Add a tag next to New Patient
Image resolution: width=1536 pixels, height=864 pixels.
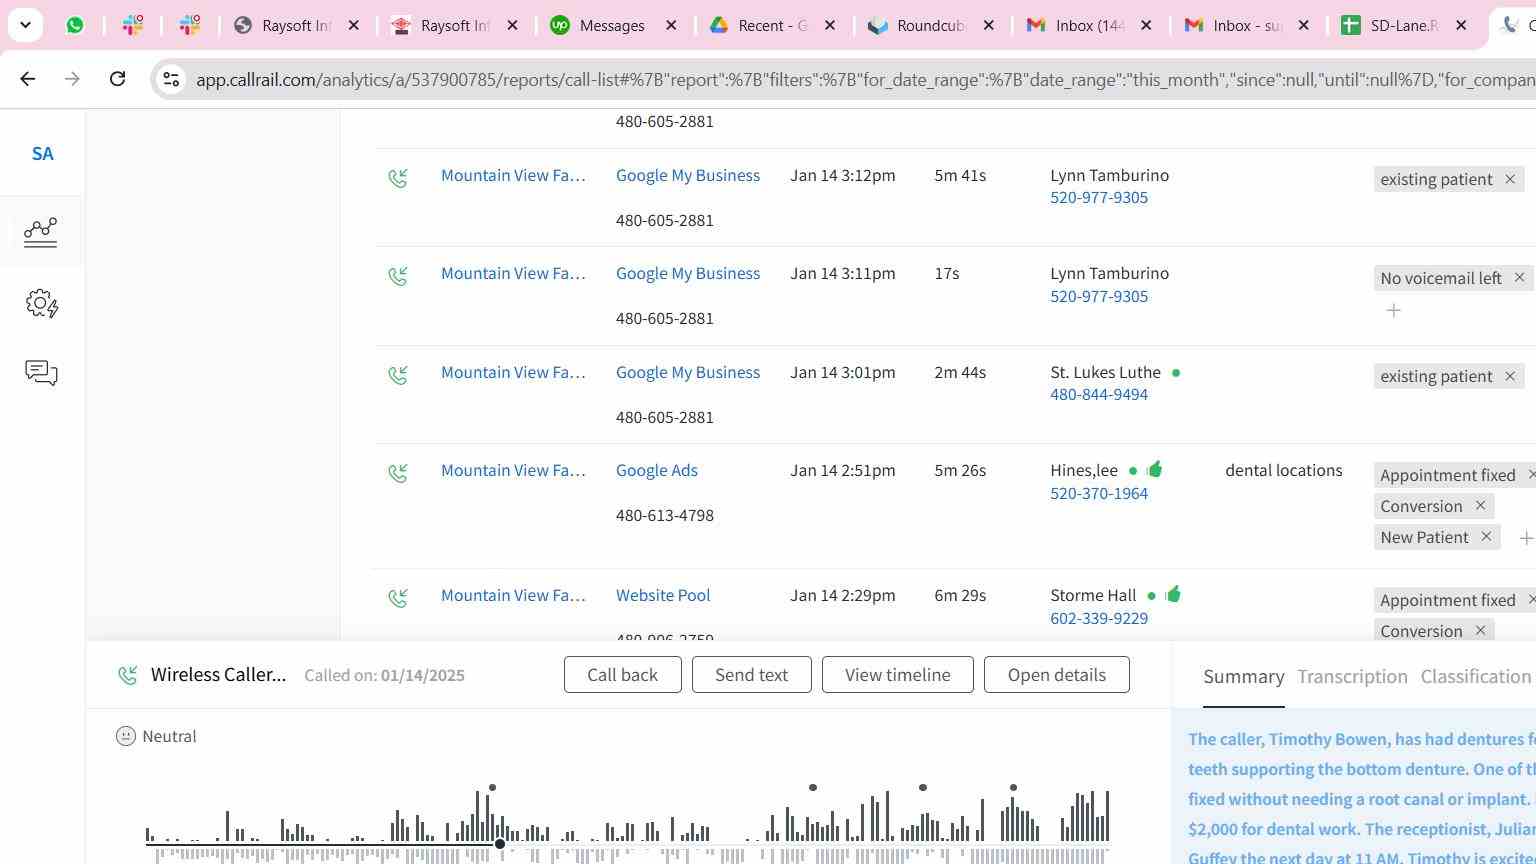pyautogui.click(x=1526, y=538)
